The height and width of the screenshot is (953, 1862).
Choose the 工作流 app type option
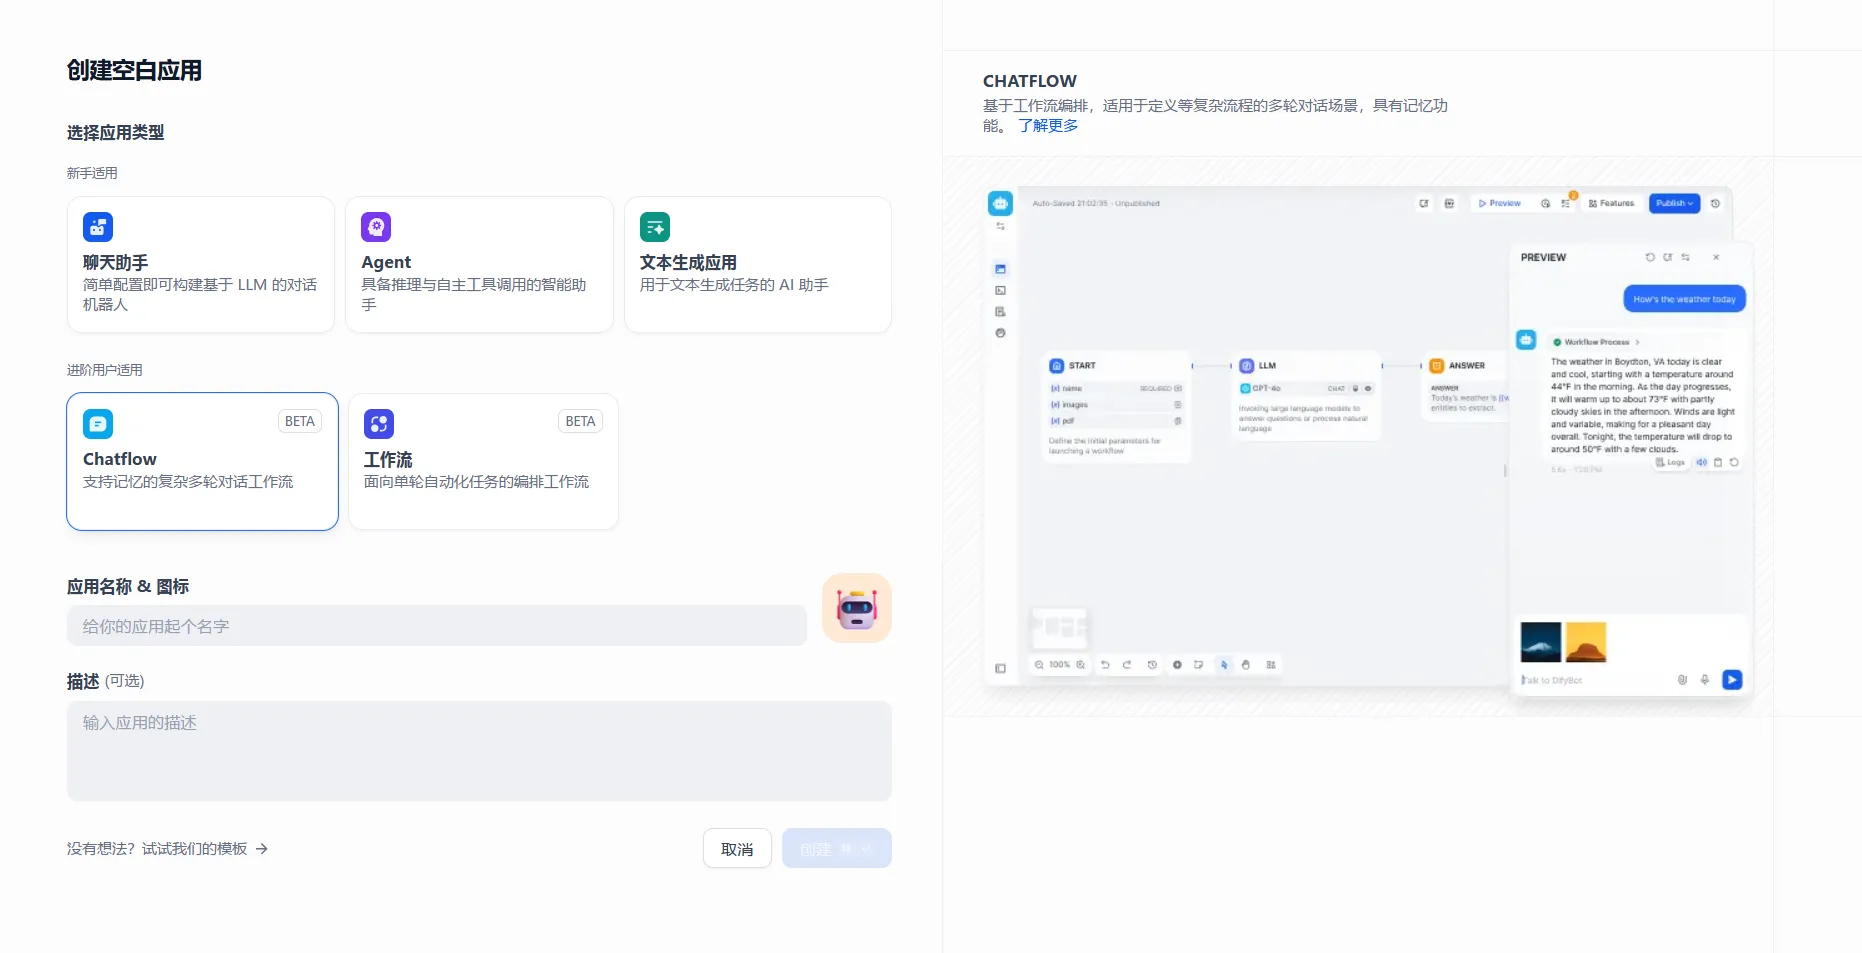point(483,461)
